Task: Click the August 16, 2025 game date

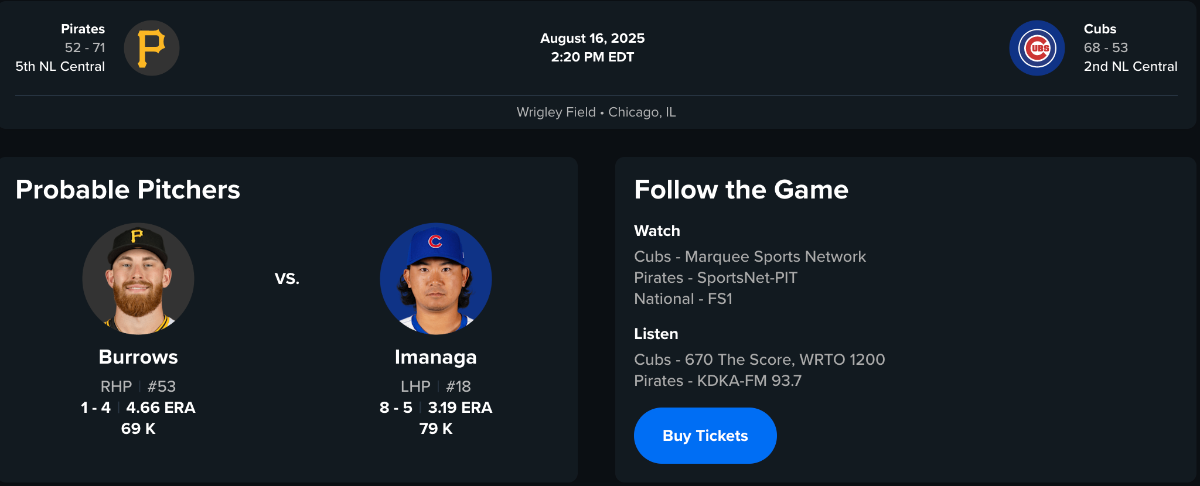Action: pos(592,38)
